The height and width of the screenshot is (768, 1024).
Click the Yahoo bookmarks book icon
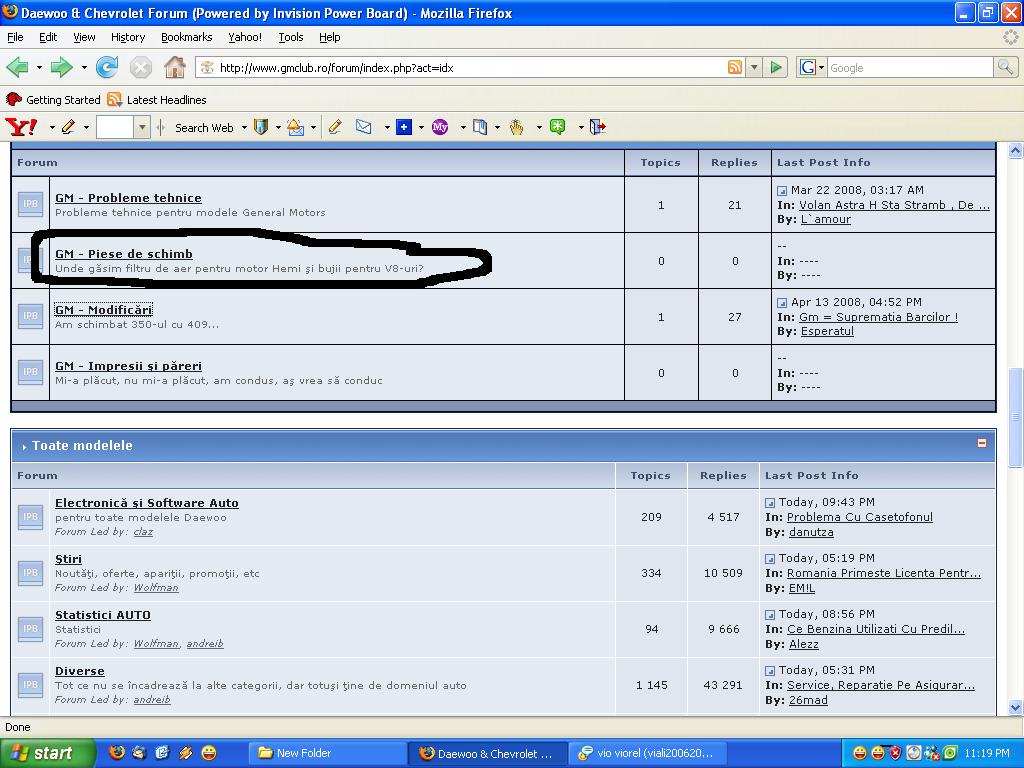point(480,127)
